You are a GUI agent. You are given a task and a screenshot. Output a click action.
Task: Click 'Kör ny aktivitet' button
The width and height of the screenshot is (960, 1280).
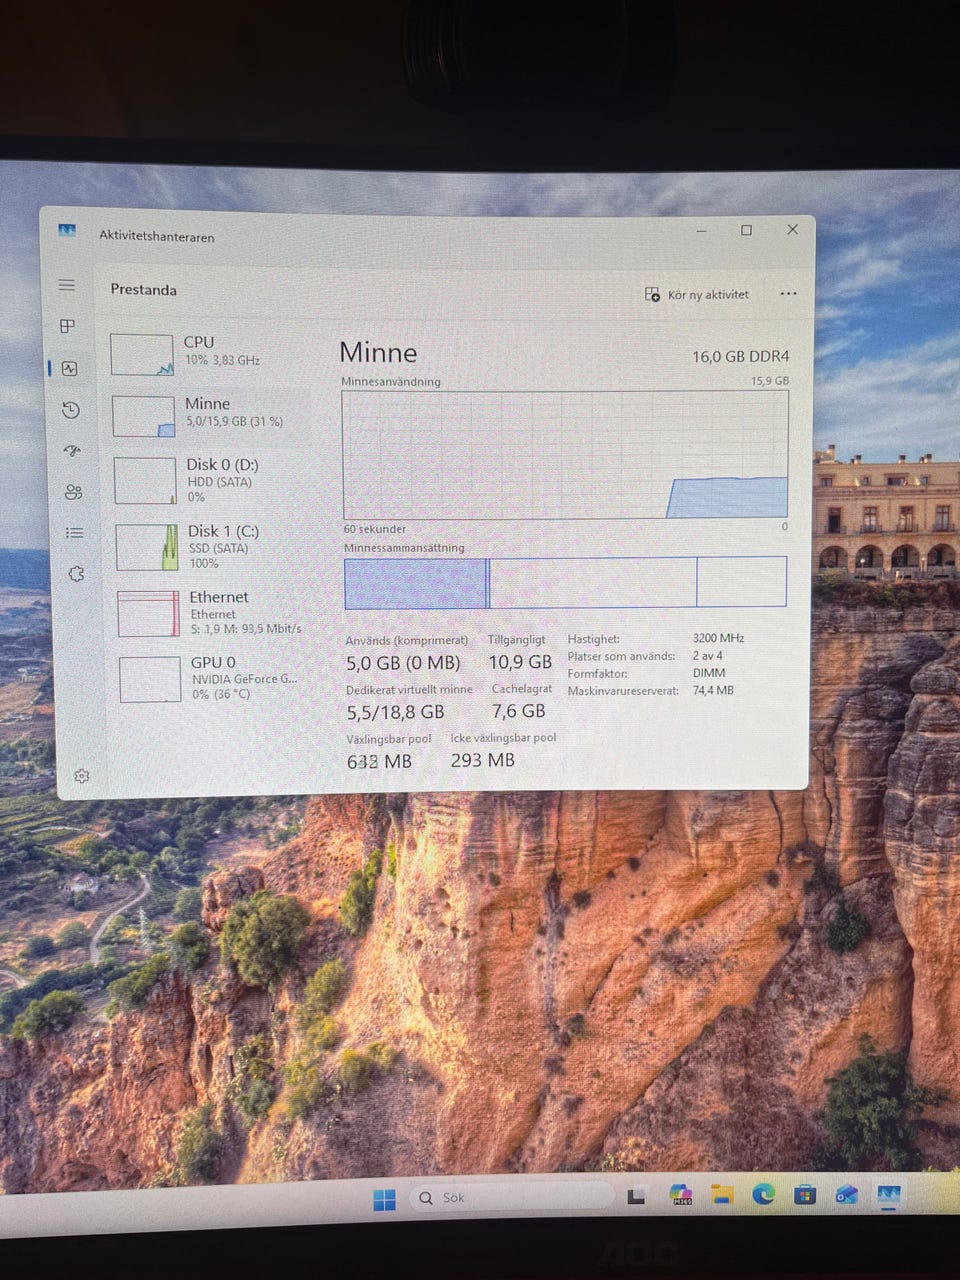[x=697, y=294]
